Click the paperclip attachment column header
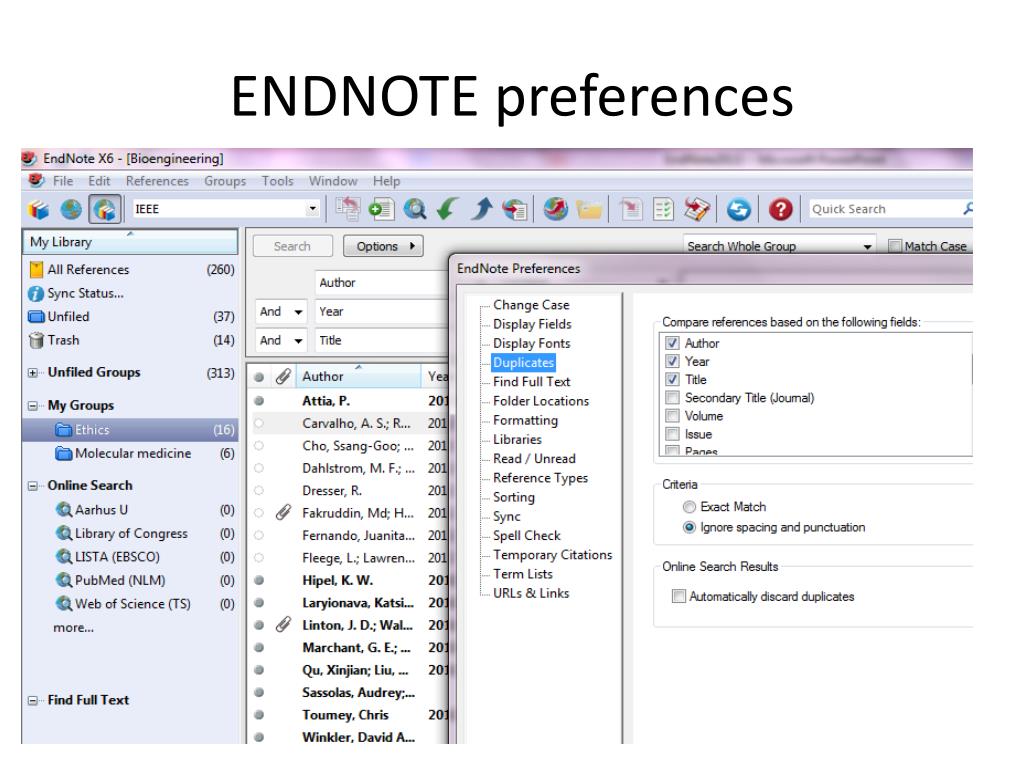 [283, 376]
